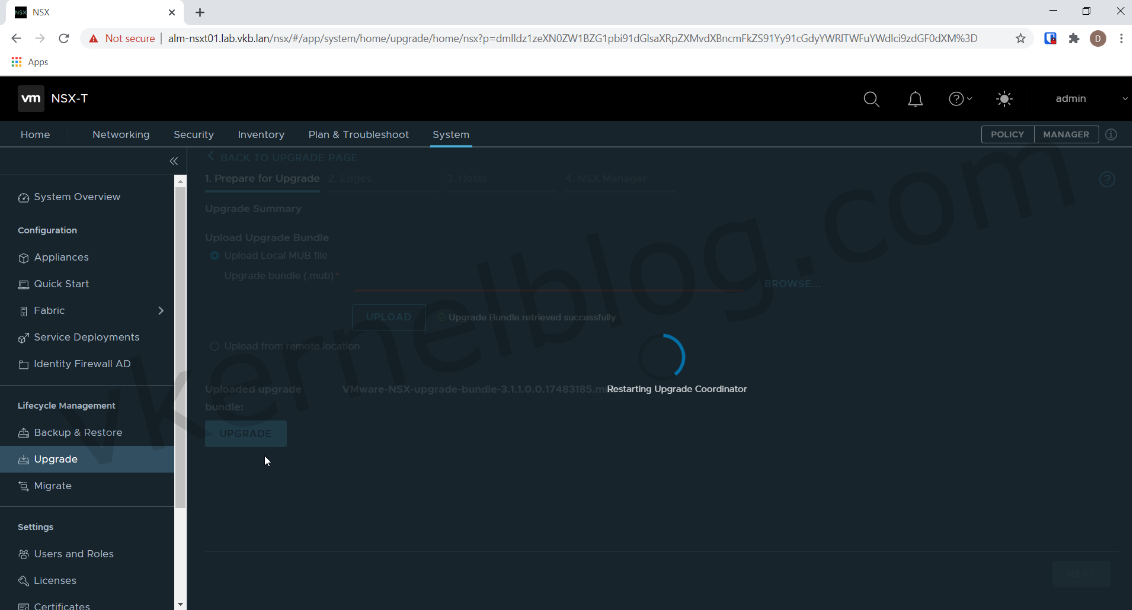Viewport: 1132px width, 610px height.
Task: Toggle the dark mode sun icon
Action: pyautogui.click(x=1004, y=98)
